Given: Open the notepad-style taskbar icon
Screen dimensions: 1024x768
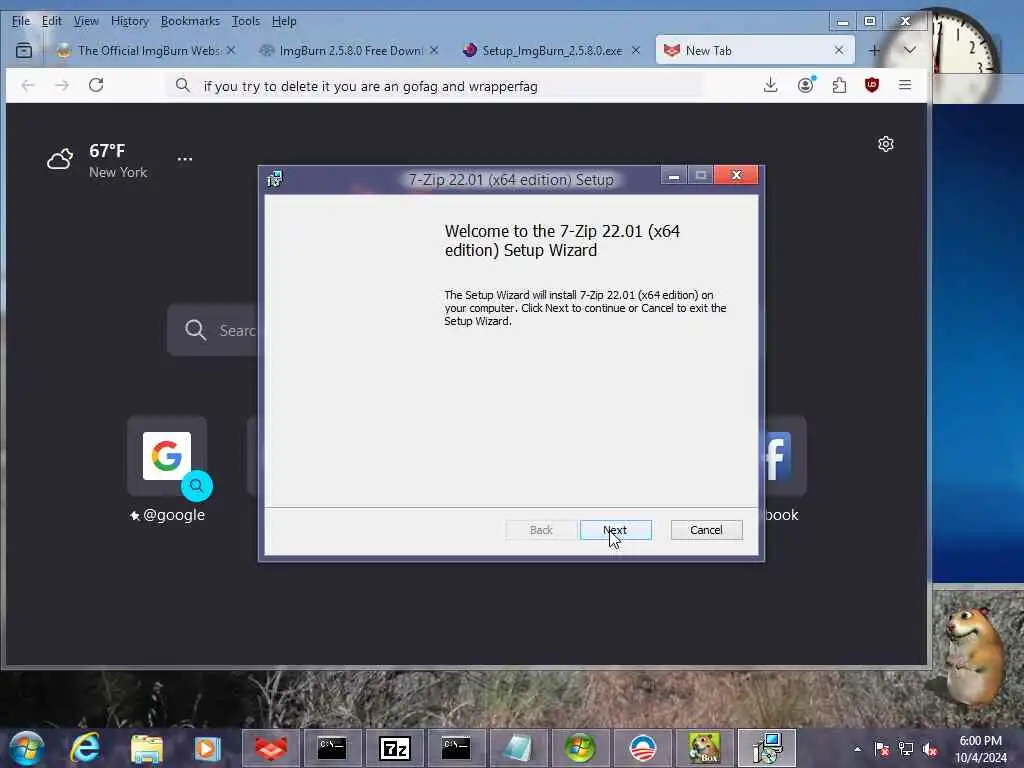Looking at the screenshot, I should click(x=518, y=748).
